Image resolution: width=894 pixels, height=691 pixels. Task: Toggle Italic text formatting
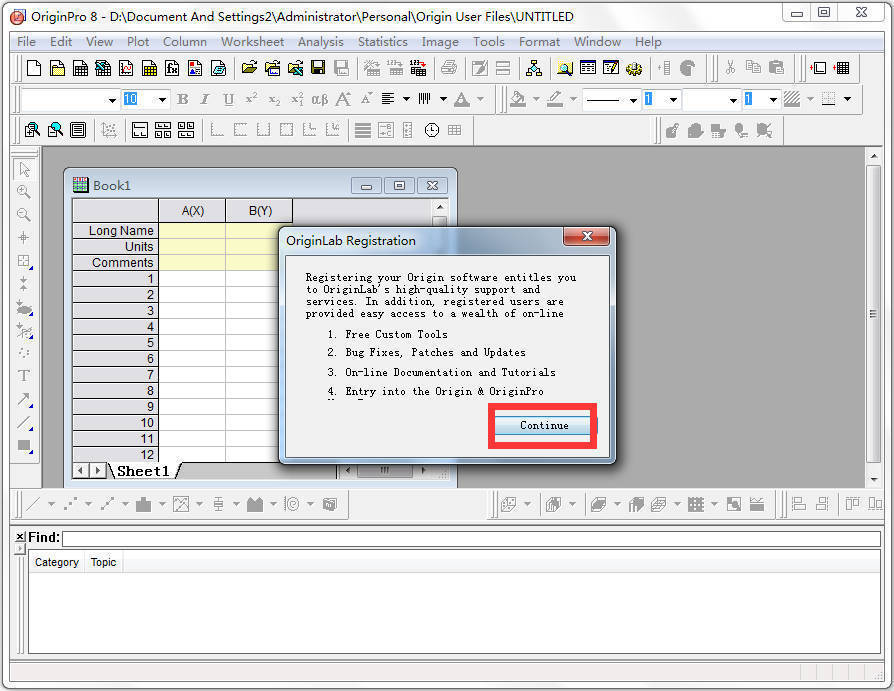pyautogui.click(x=205, y=99)
